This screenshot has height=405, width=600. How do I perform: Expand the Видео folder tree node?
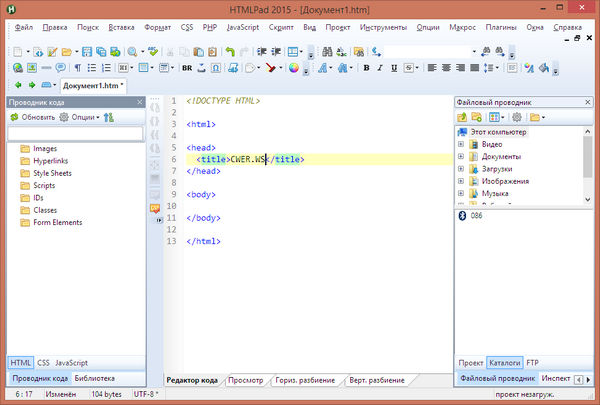click(x=461, y=144)
